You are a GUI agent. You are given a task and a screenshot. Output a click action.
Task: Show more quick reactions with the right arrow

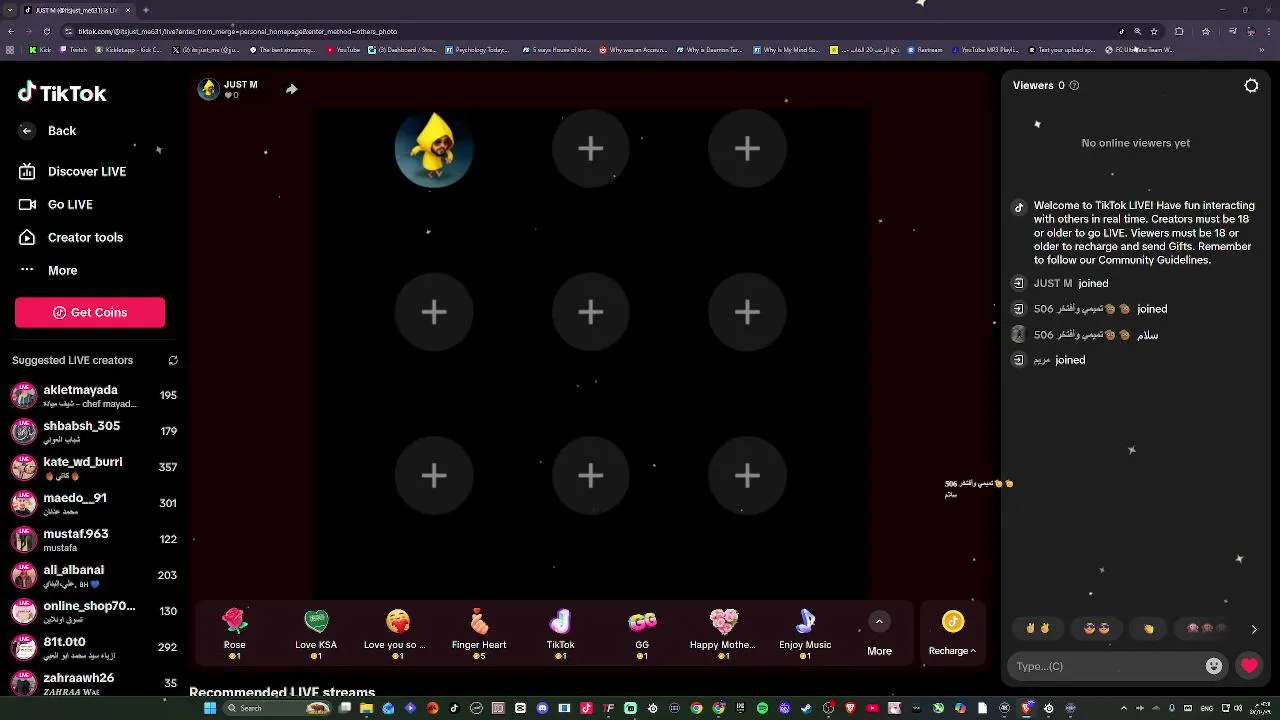click(x=1254, y=630)
